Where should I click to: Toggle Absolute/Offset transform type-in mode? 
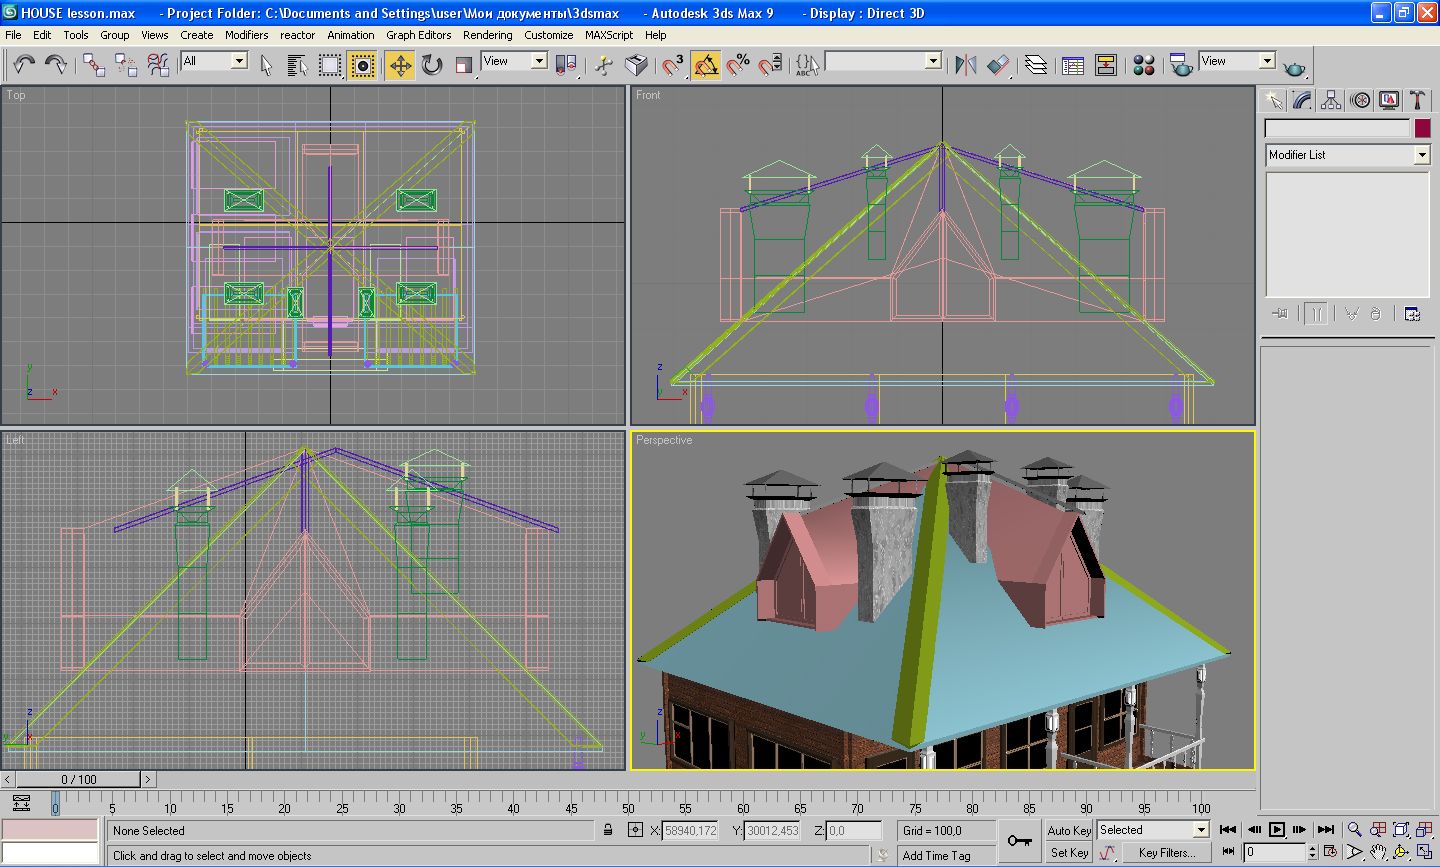pyautogui.click(x=635, y=830)
